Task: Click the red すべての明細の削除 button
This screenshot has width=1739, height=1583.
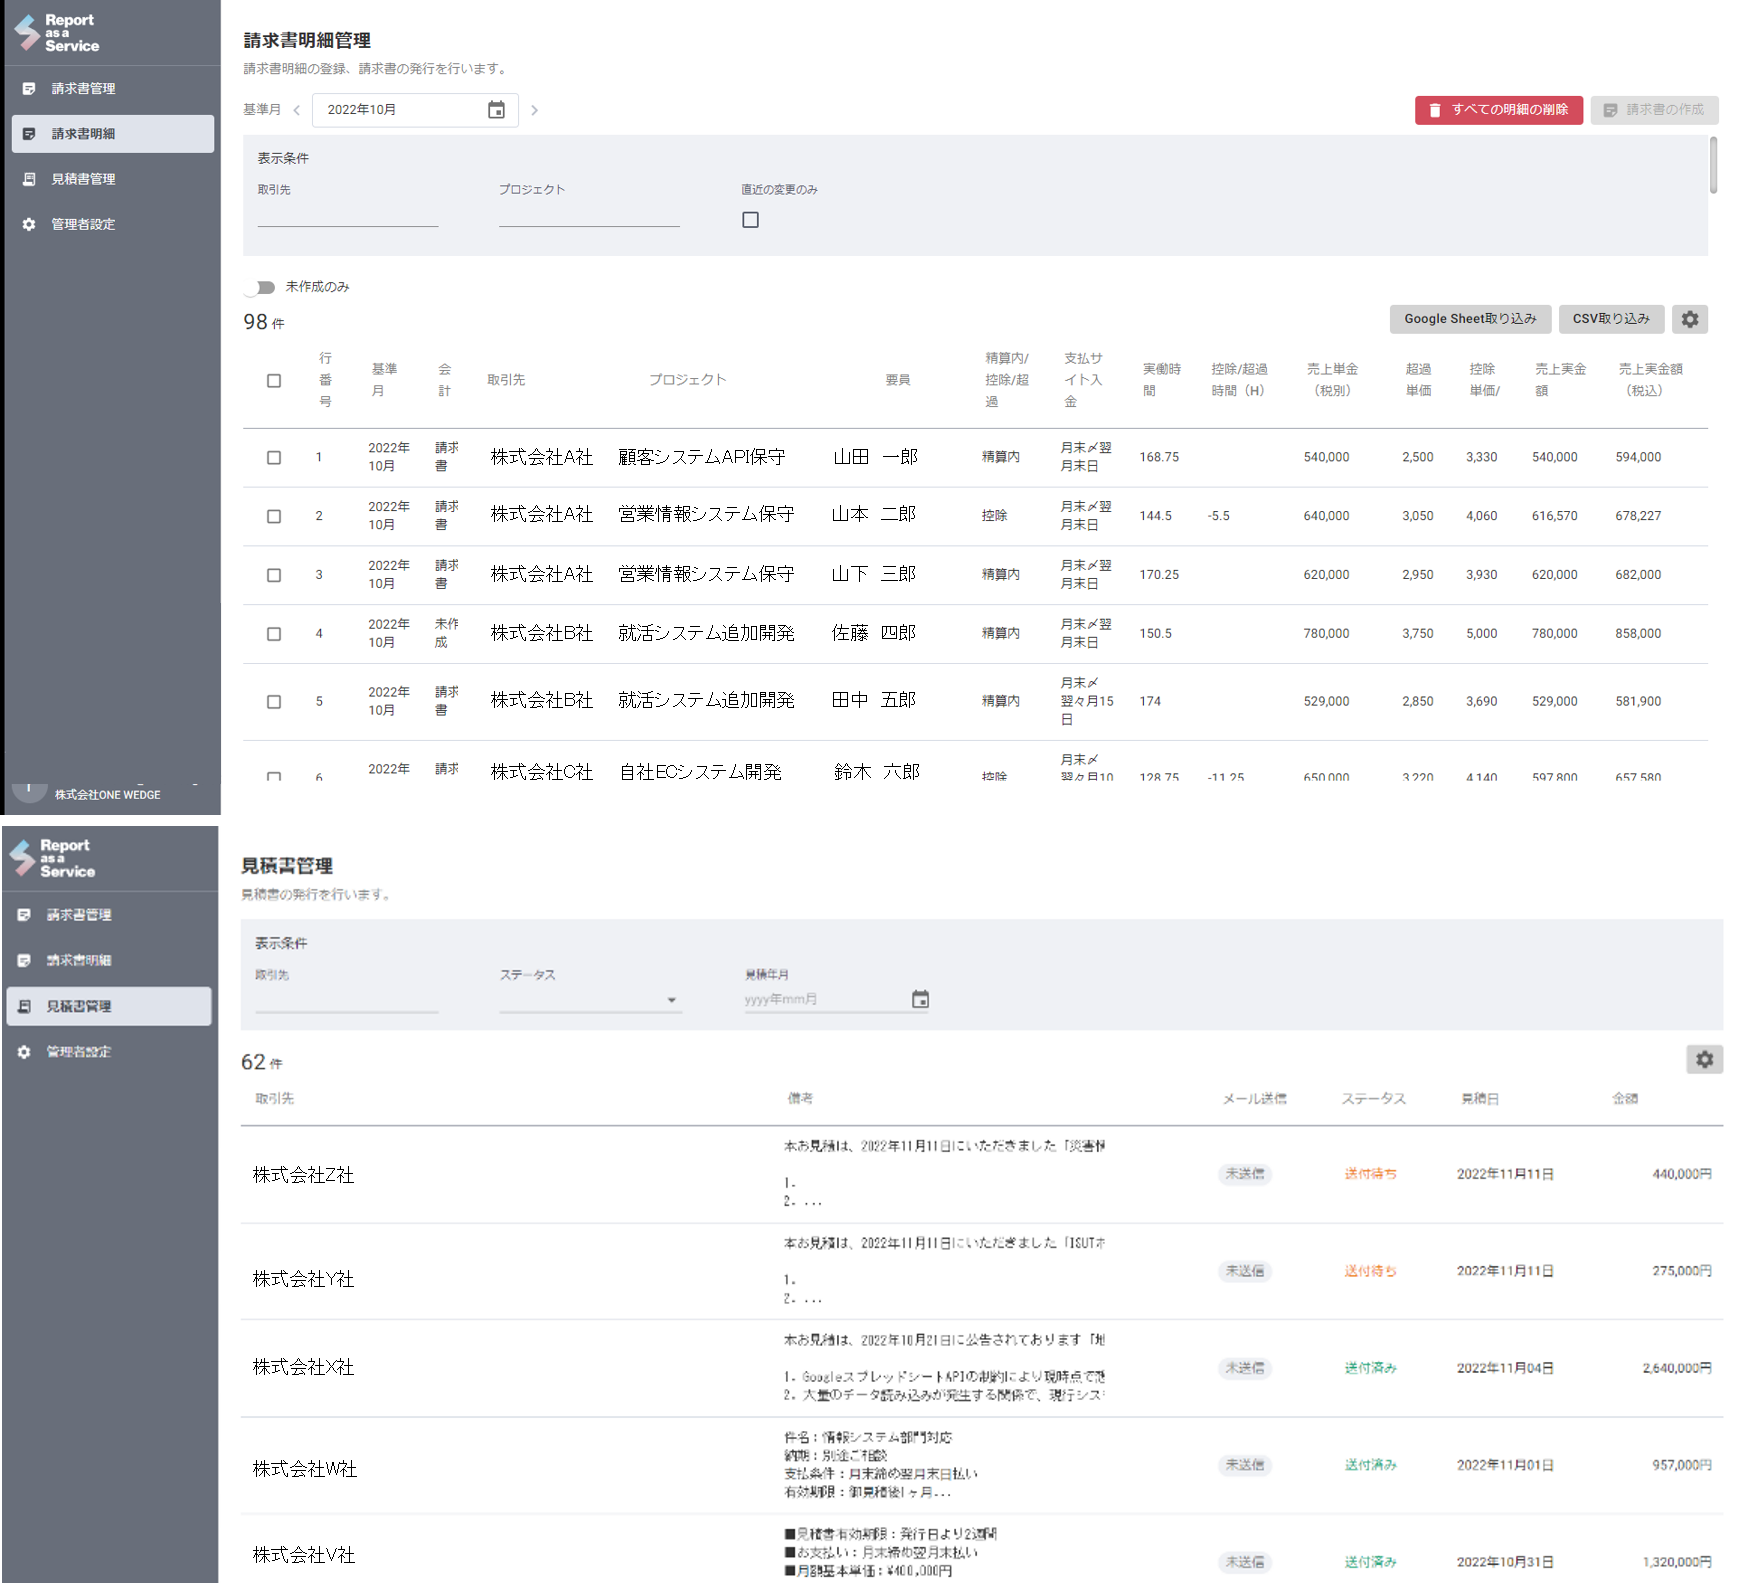Action: [x=1498, y=110]
